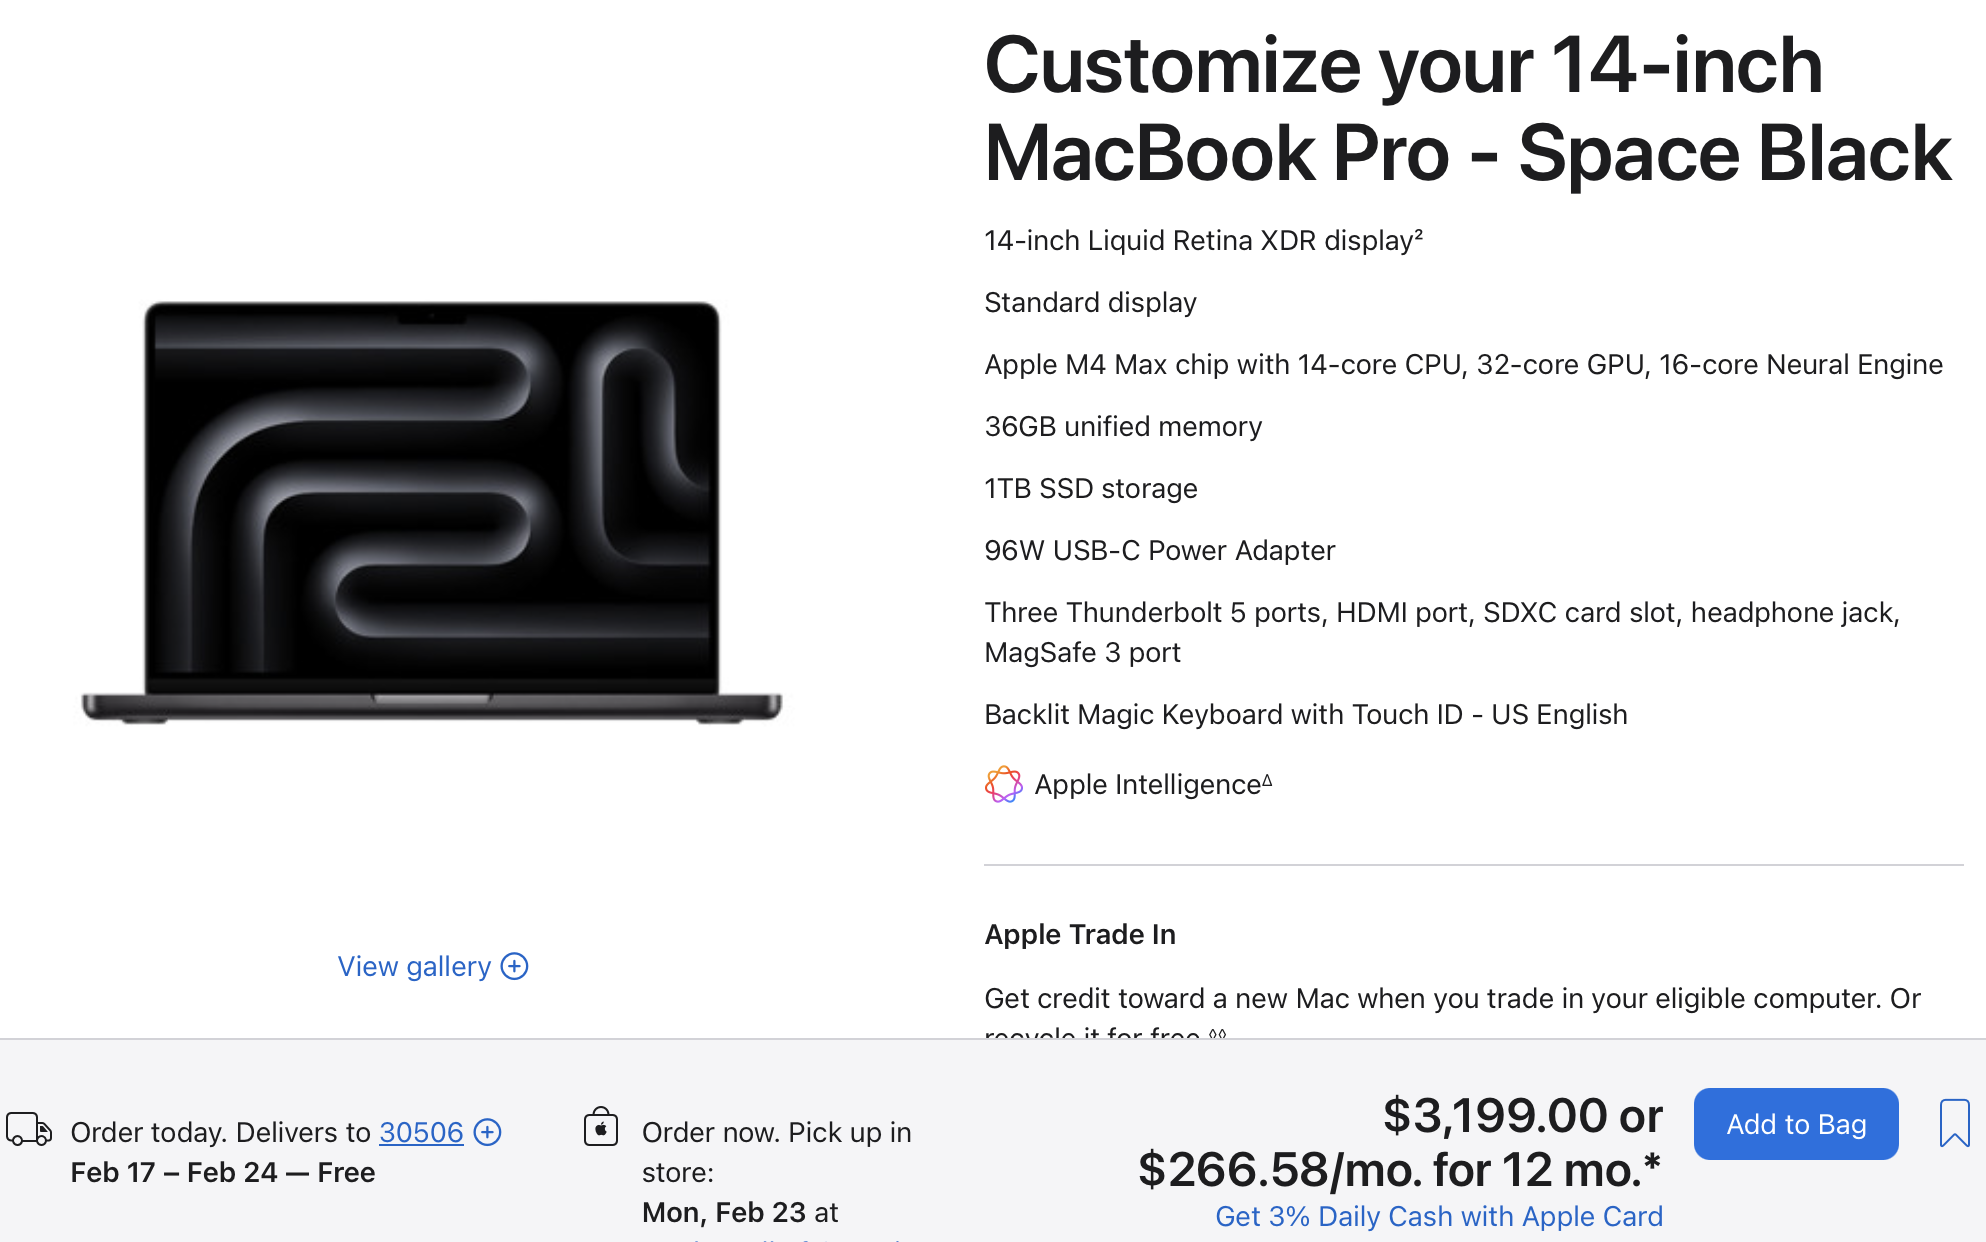The width and height of the screenshot is (1986, 1242).
Task: Click the store pickup bag icon
Action: 601,1127
